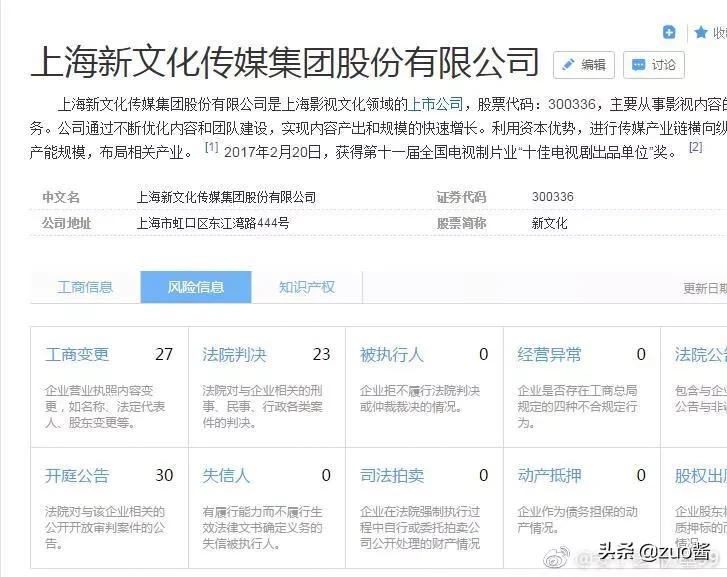Viewport: 727px width, 577px height.
Task: Click the star favorite icon
Action: pyautogui.click(x=701, y=32)
